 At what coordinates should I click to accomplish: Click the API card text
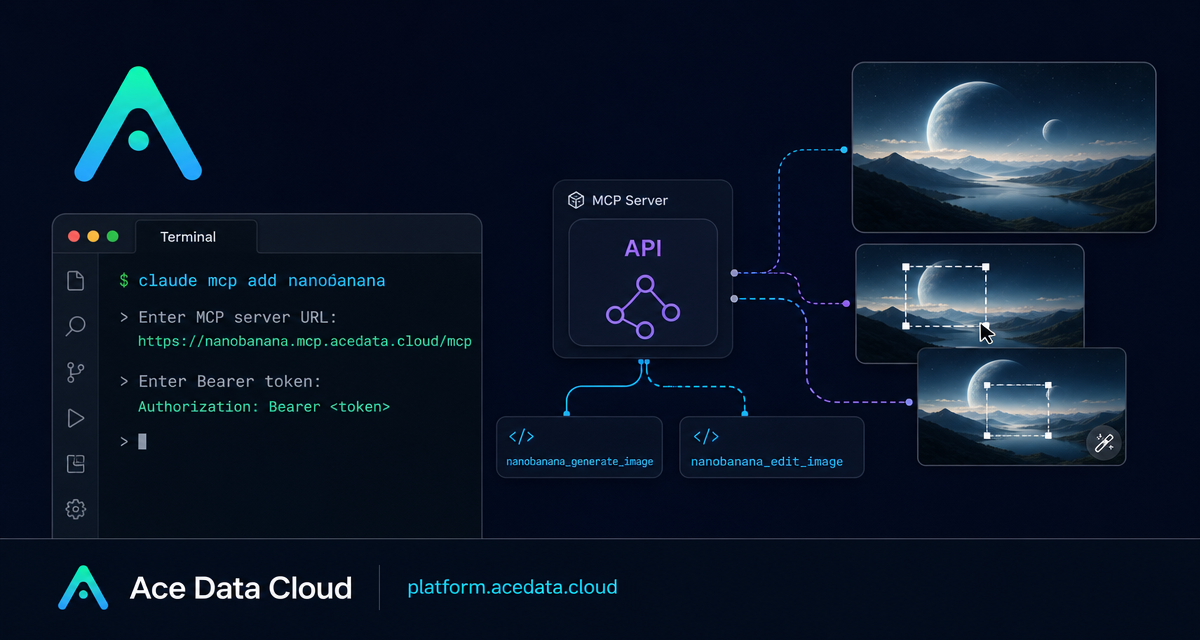pos(643,248)
